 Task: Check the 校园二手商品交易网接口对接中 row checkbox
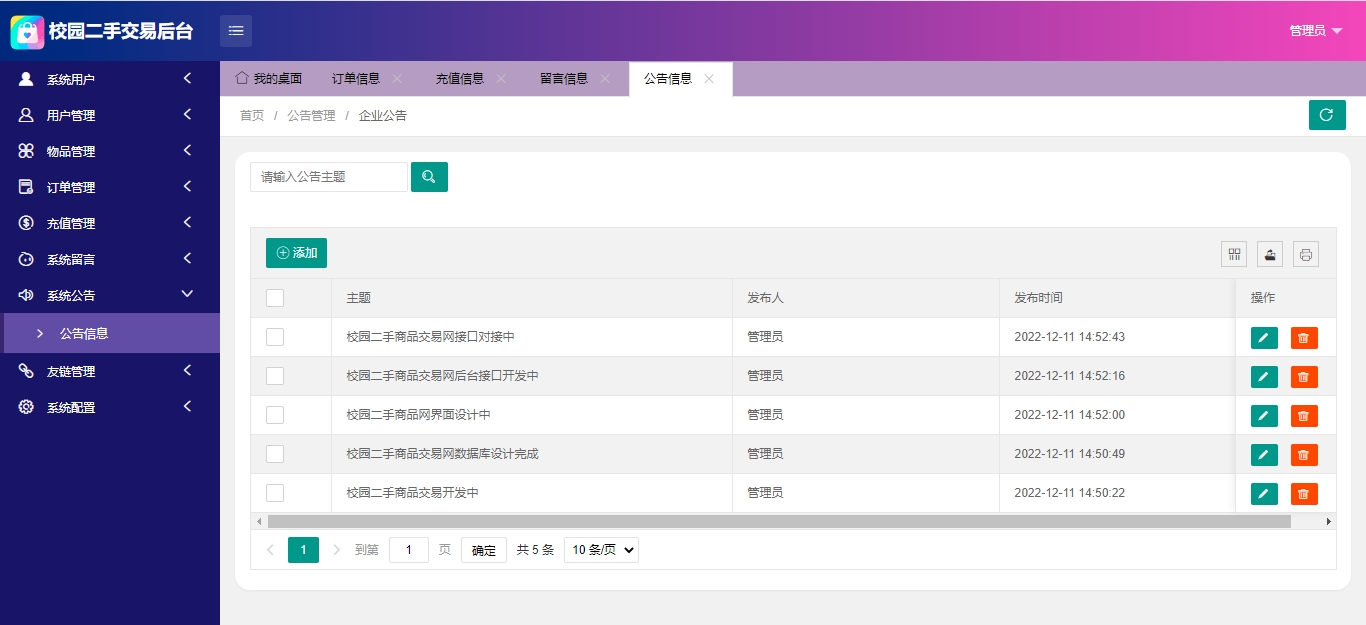275,337
